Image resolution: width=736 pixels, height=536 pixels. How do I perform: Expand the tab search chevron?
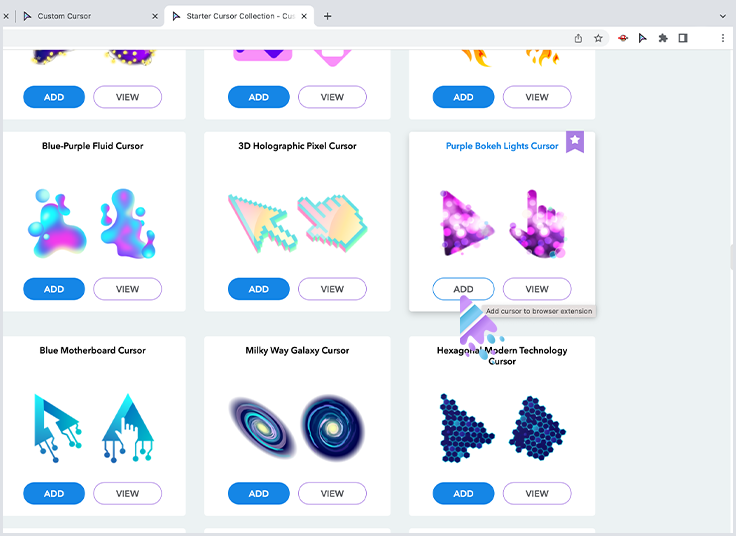(722, 16)
